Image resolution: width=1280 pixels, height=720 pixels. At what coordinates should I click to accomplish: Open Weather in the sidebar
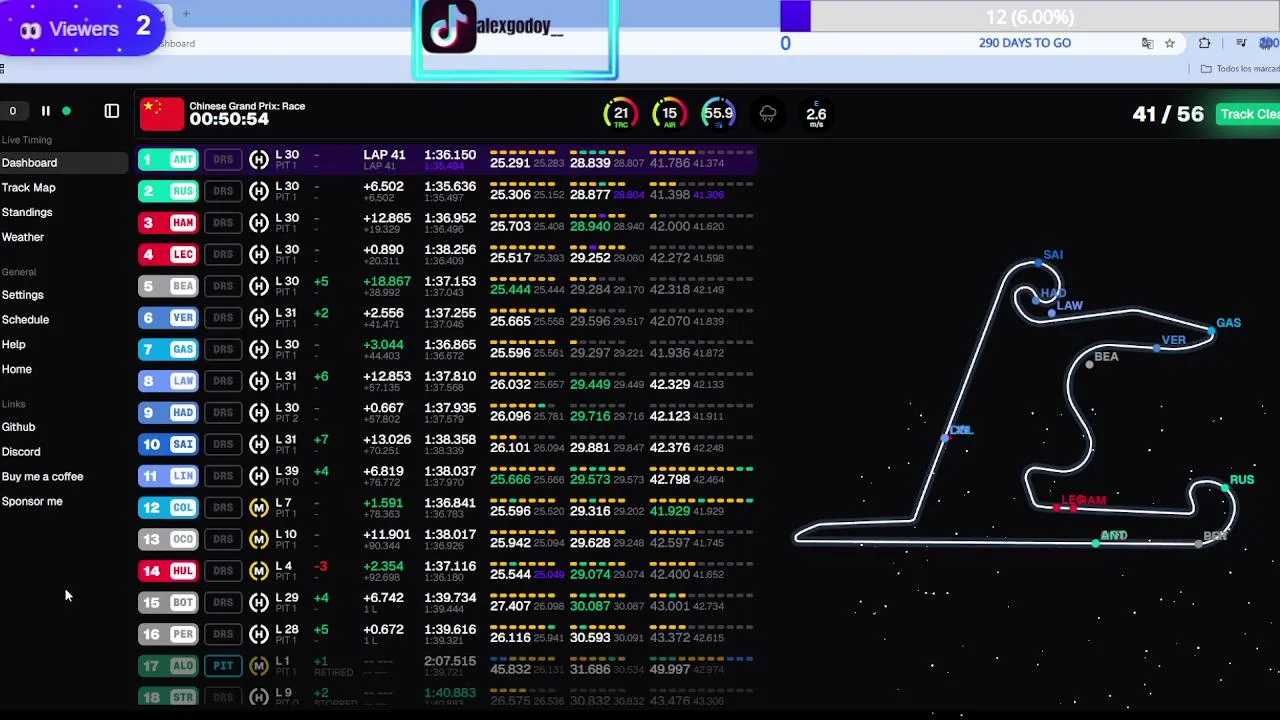click(23, 238)
